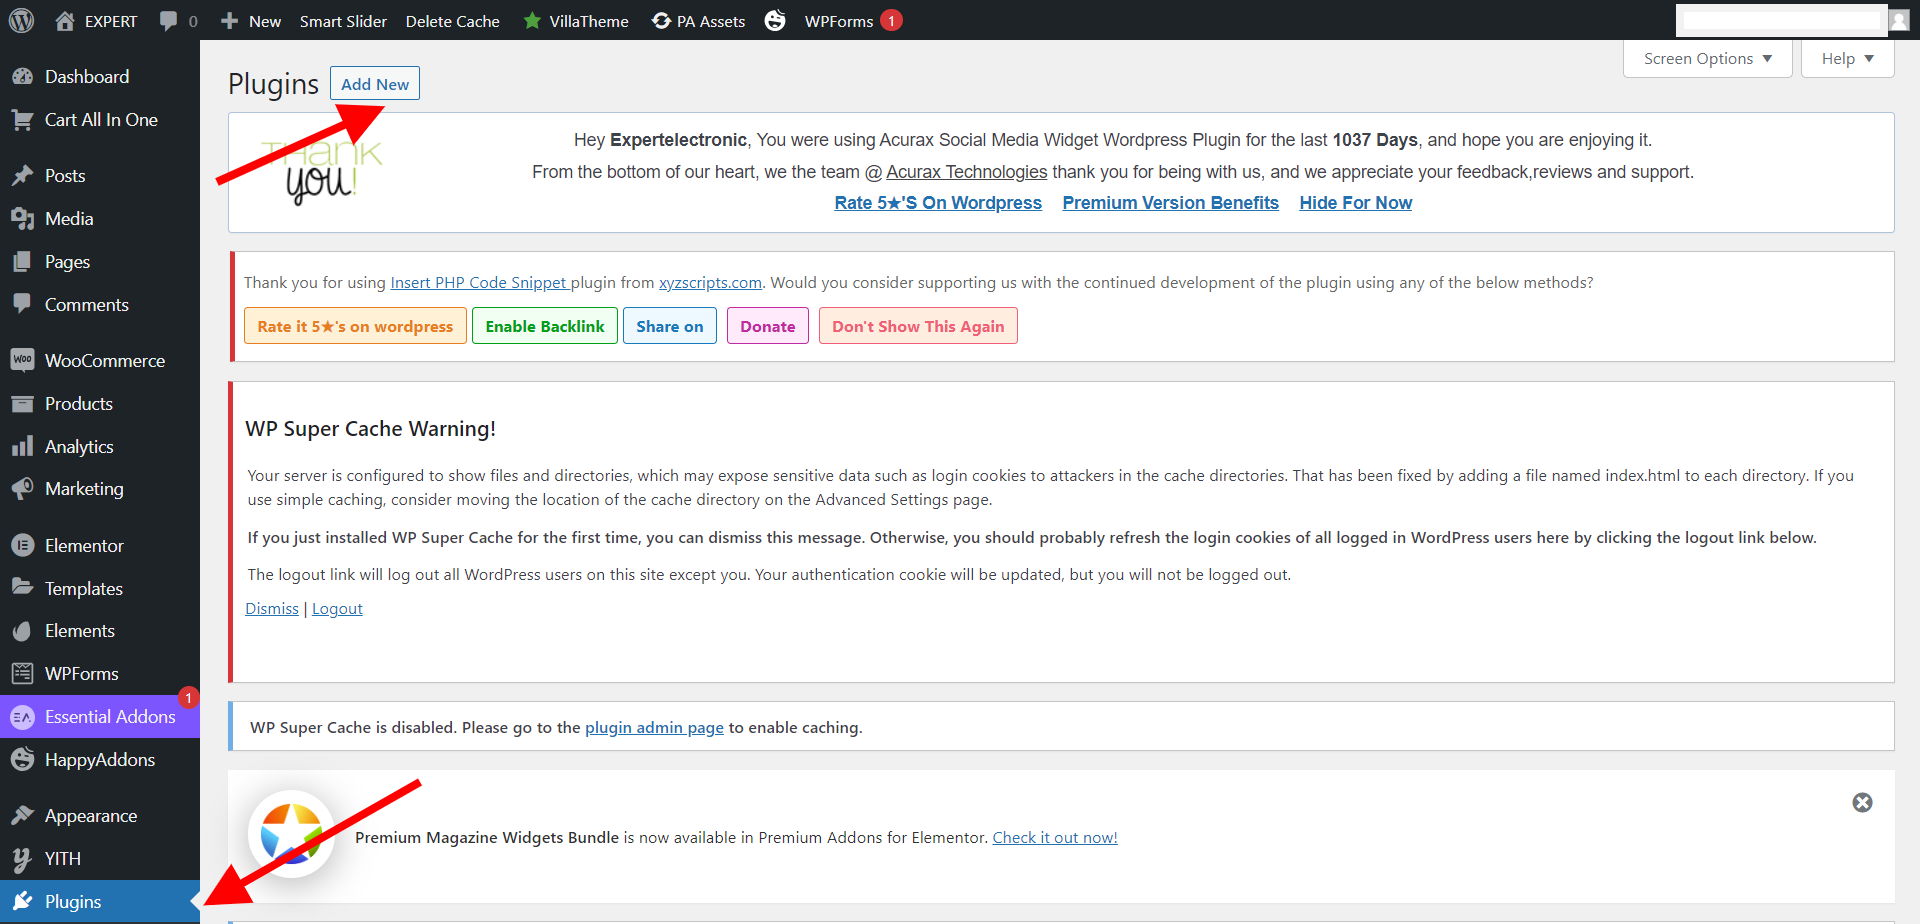Image resolution: width=1920 pixels, height=924 pixels.
Task: Click the WPForms notification badge in admin bar
Action: point(891,20)
